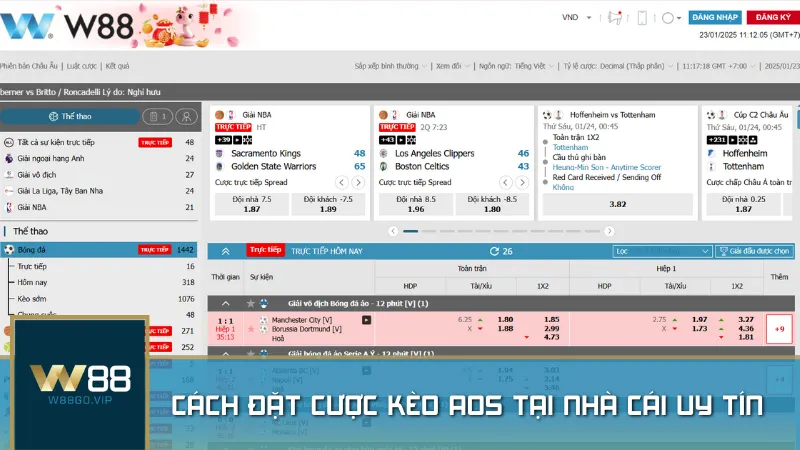Screen dimensions: 800x450
Task: Click the user account icon beside bet slip
Action: coord(185,116)
